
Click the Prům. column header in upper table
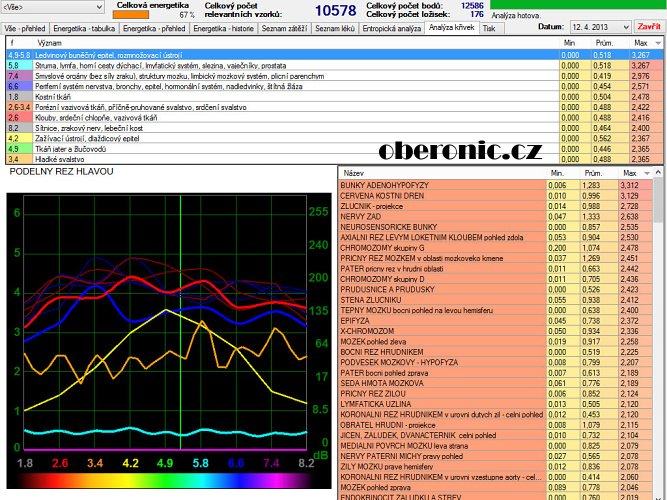pyautogui.click(x=603, y=43)
